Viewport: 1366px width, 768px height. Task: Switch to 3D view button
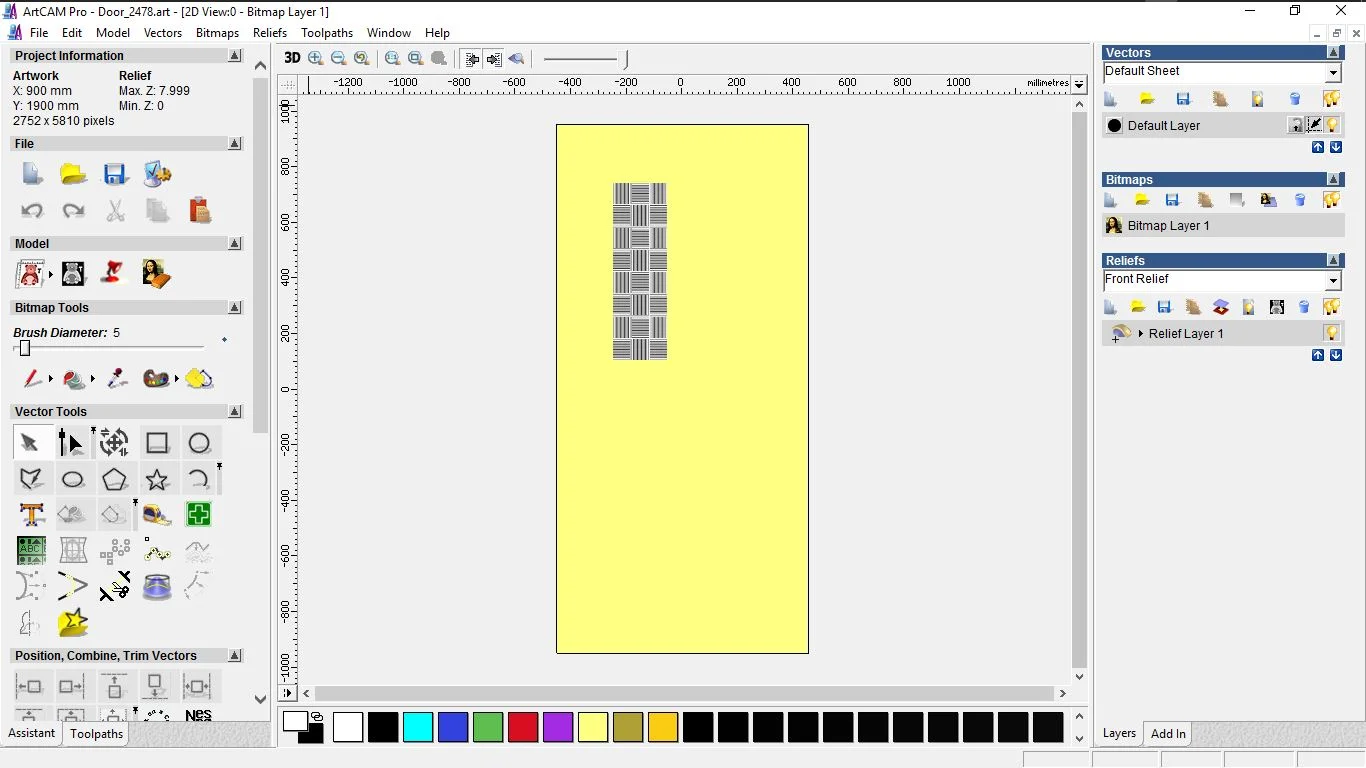[292, 59]
